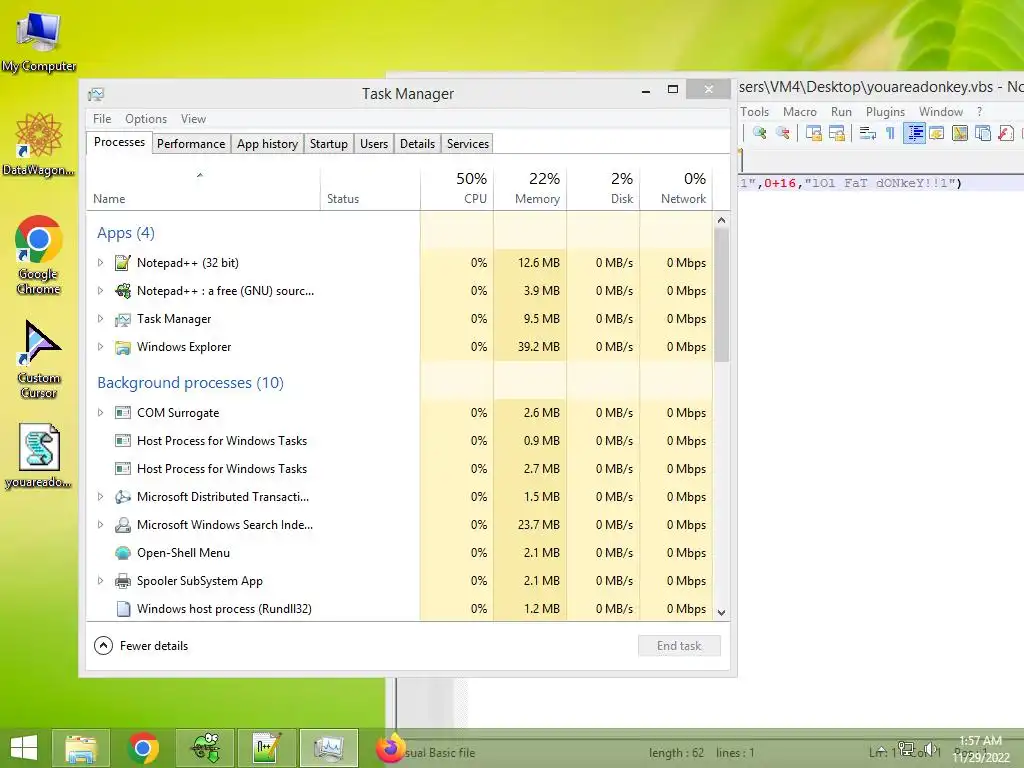Open DataWagon desktop shortcut
1024x768 pixels.
39,144
